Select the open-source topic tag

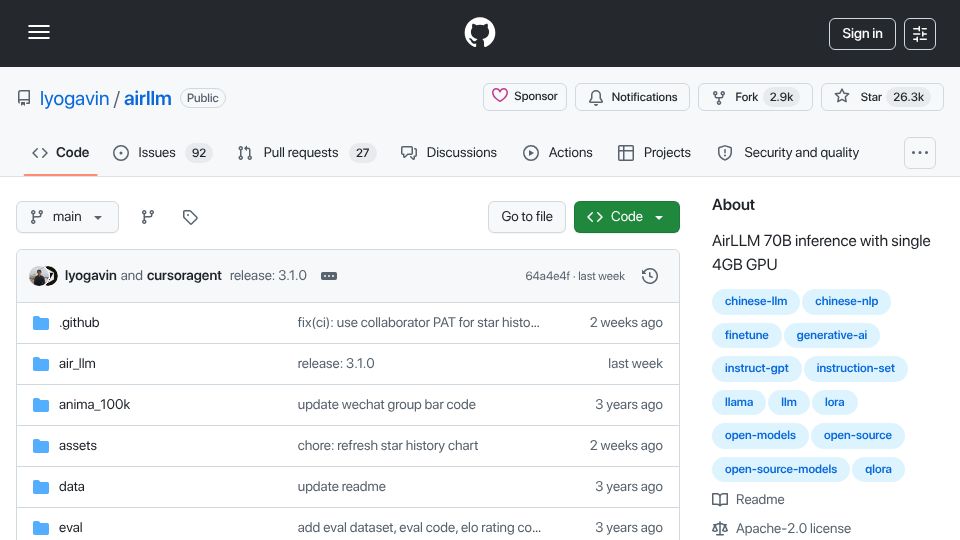coord(857,435)
